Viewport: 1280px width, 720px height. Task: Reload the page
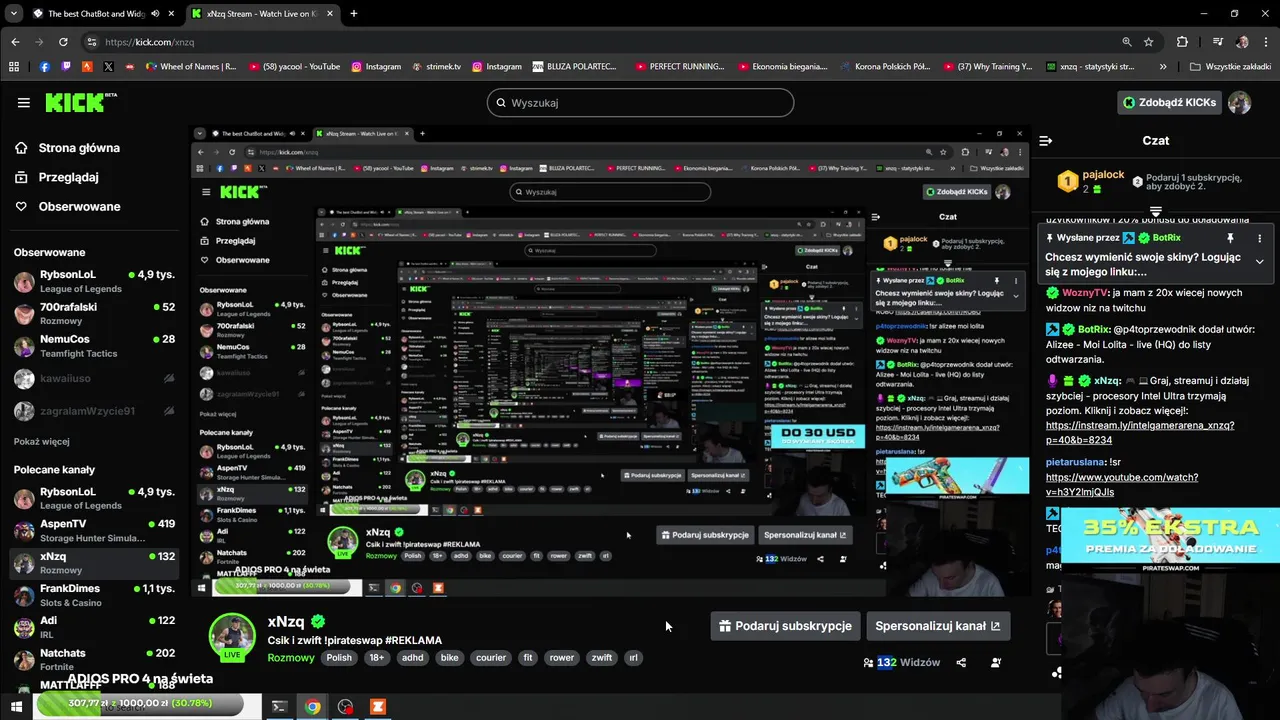coord(63,42)
